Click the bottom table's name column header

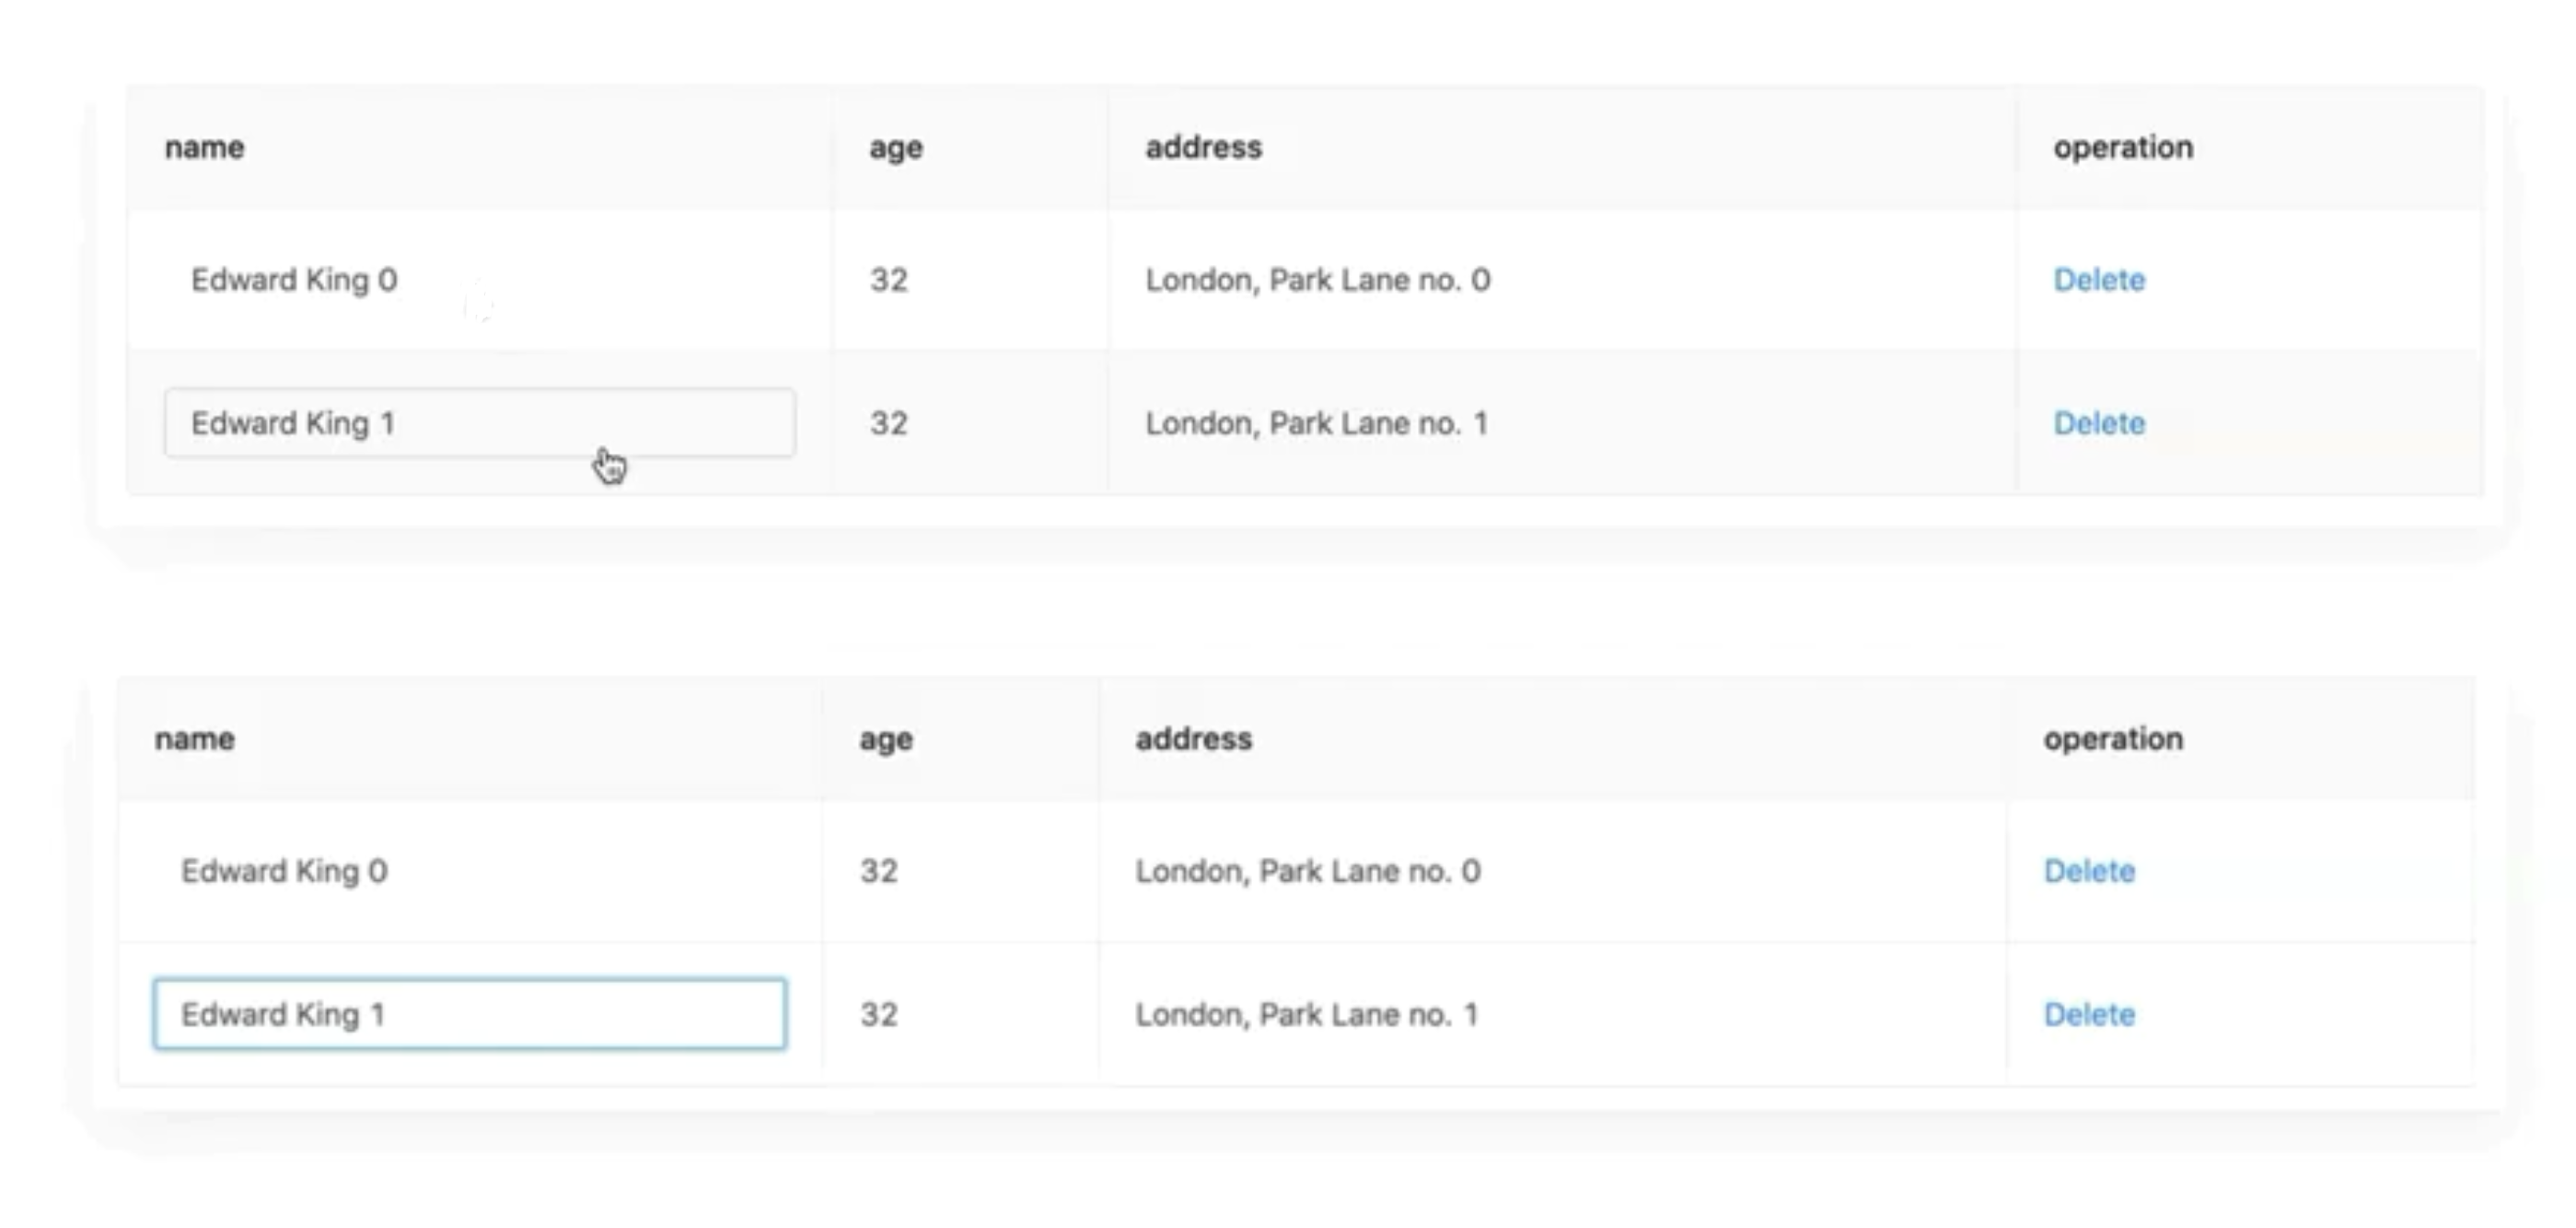(195, 739)
